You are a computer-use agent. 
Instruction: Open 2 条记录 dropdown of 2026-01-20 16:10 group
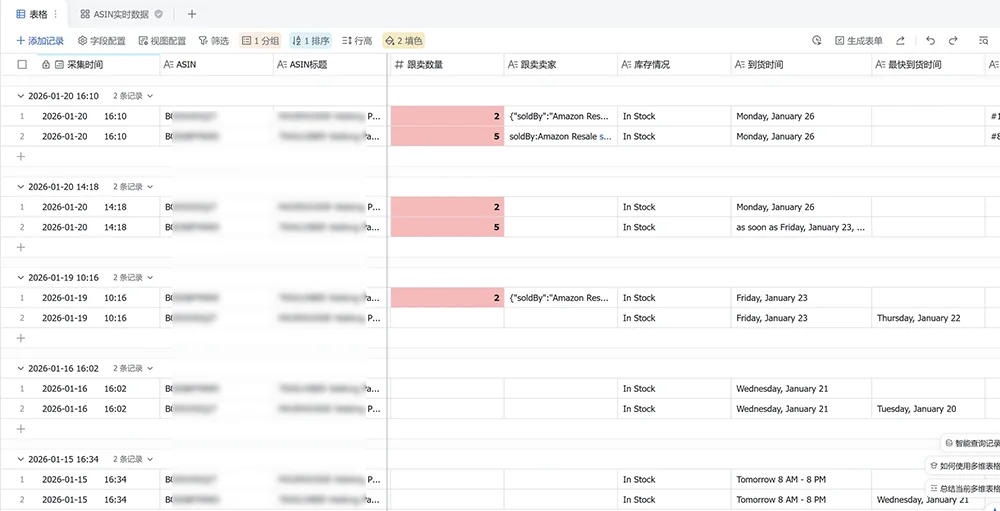[133, 96]
